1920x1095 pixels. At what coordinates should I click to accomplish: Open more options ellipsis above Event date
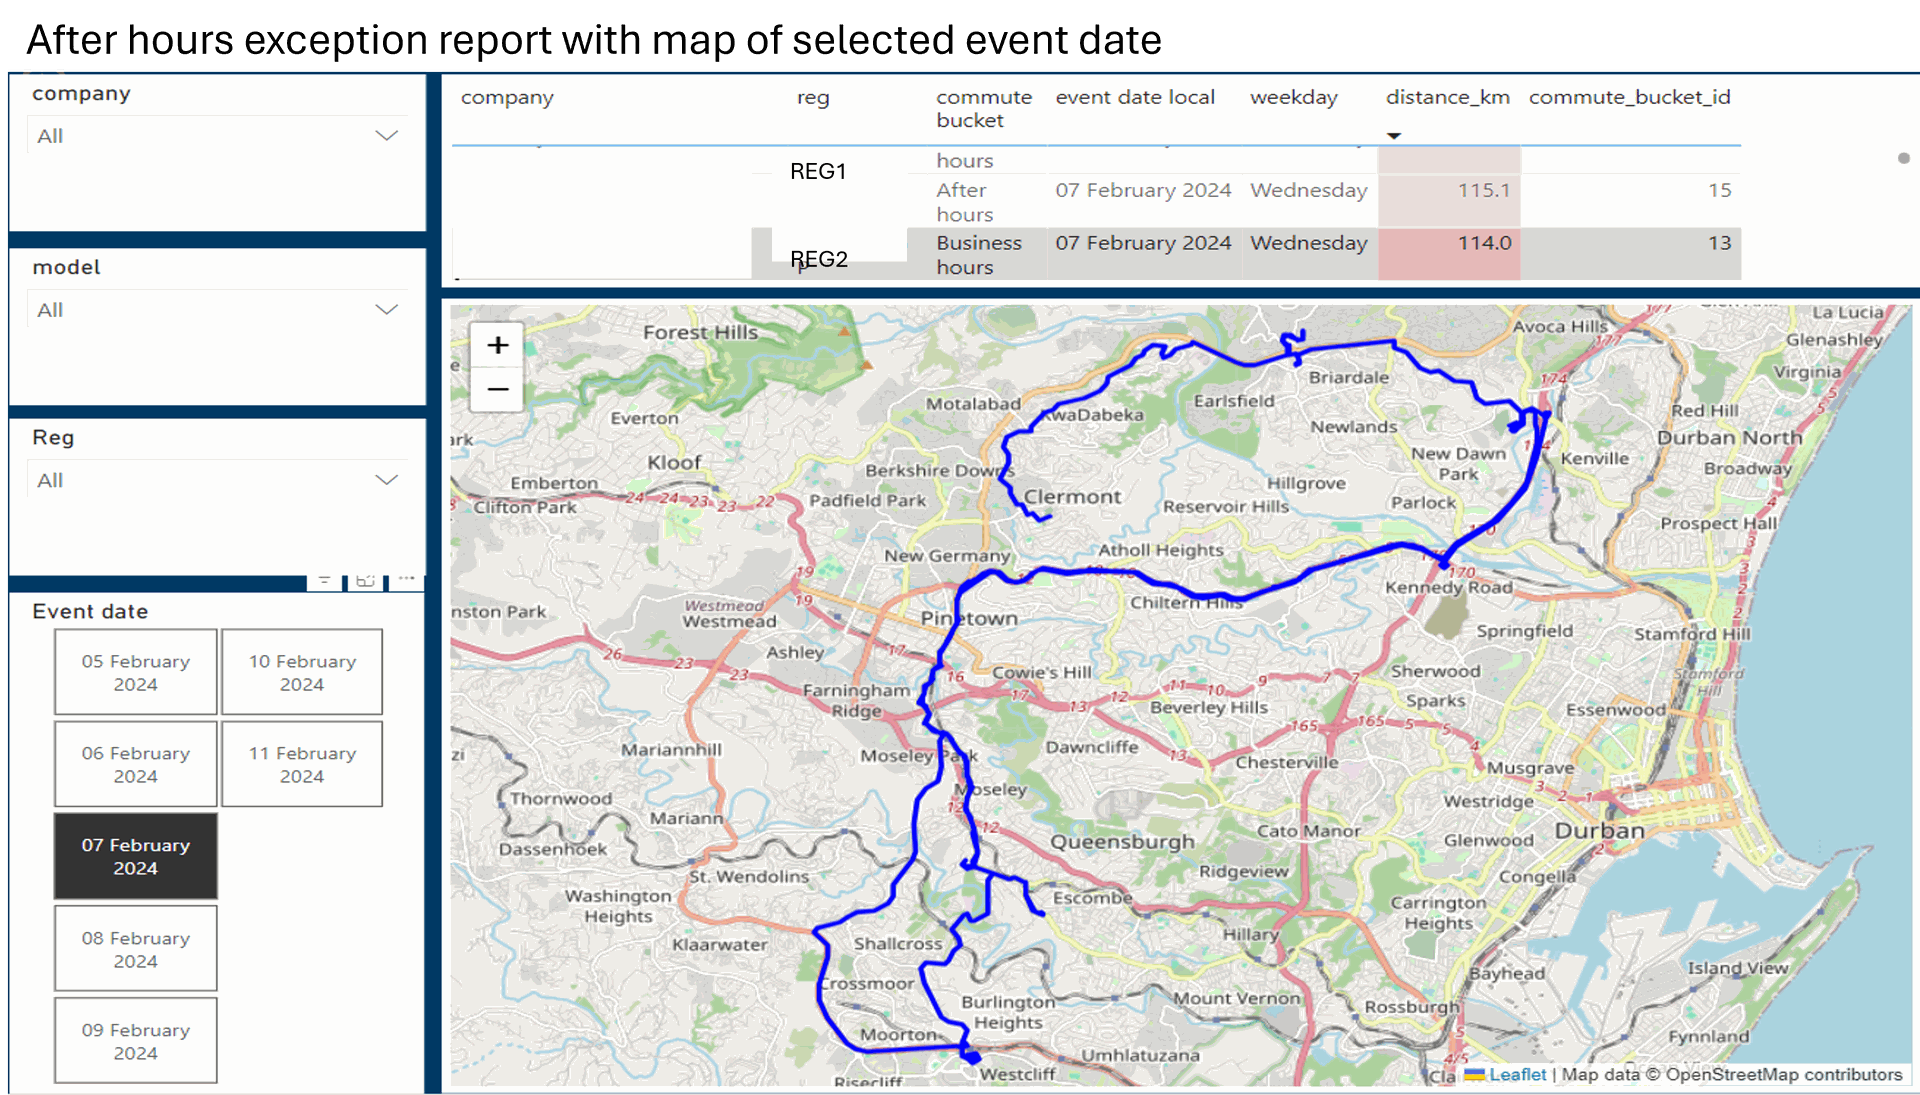pyautogui.click(x=406, y=579)
